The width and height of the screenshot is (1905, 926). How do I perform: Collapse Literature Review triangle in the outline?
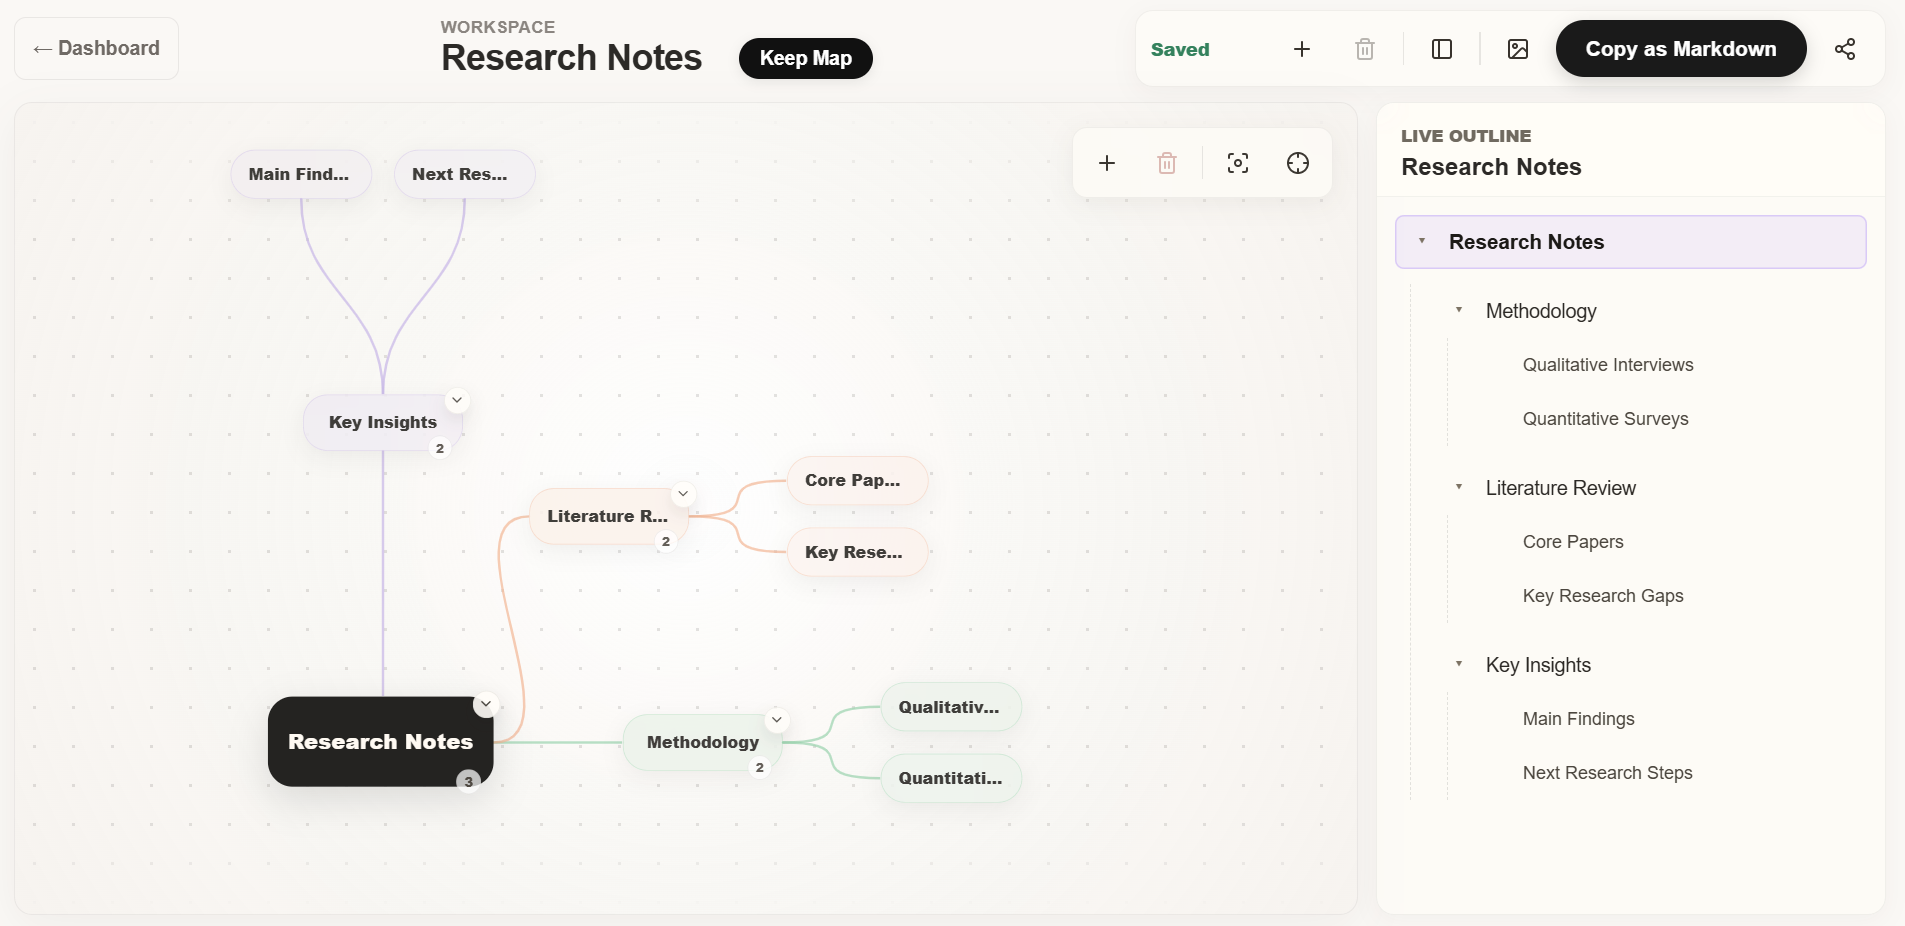[x=1459, y=487]
